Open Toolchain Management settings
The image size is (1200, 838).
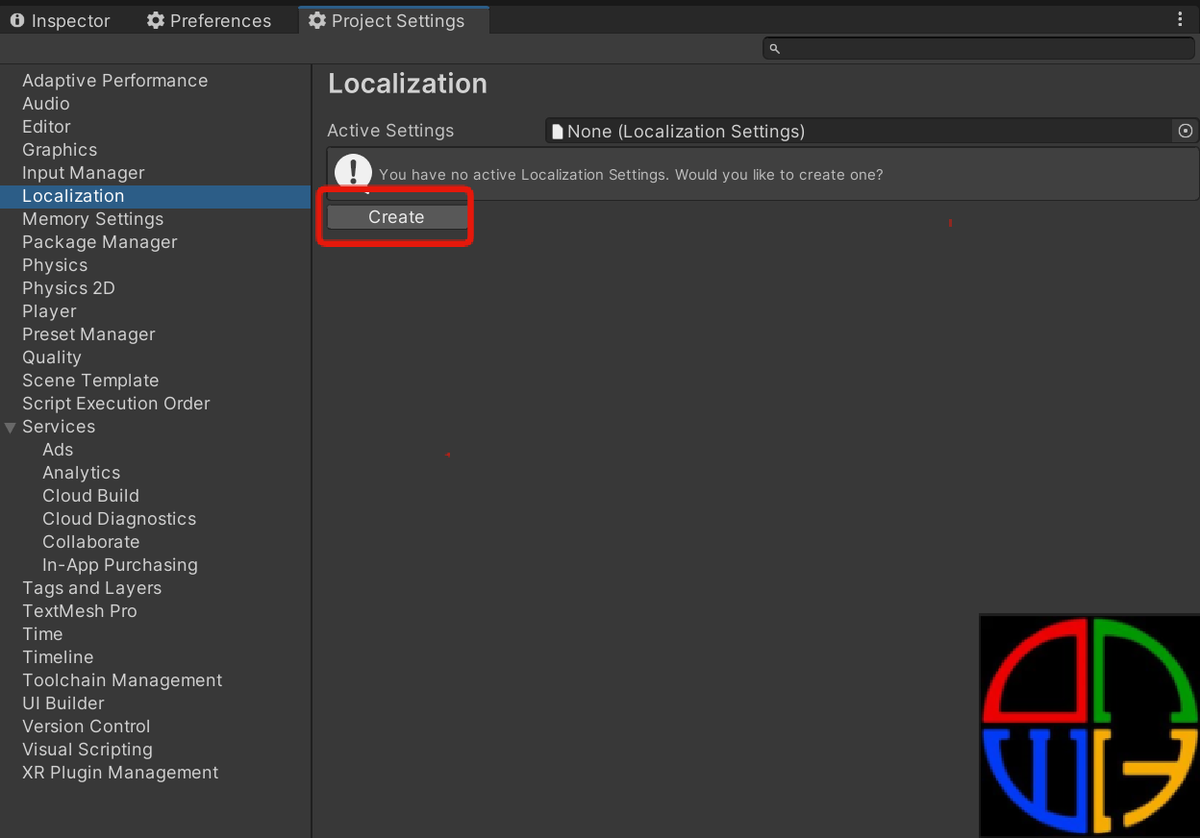(122, 680)
